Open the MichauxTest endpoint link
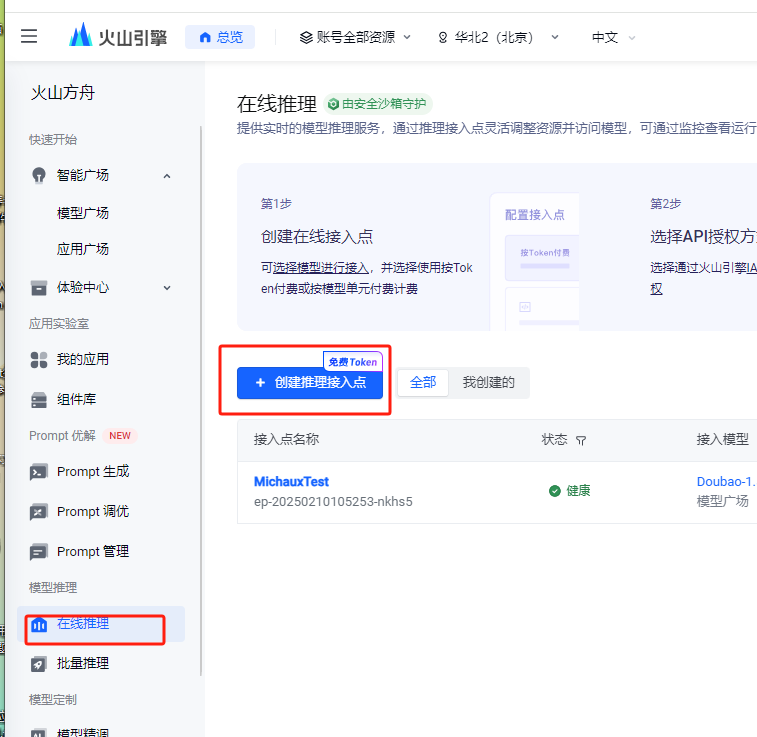The width and height of the screenshot is (757, 737). [291, 482]
